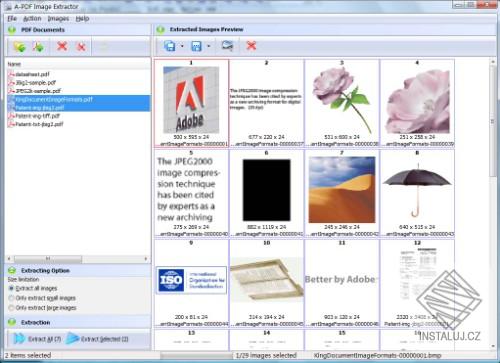
Task: Select thumbnail 4 pink flower close-up
Action: (417, 103)
